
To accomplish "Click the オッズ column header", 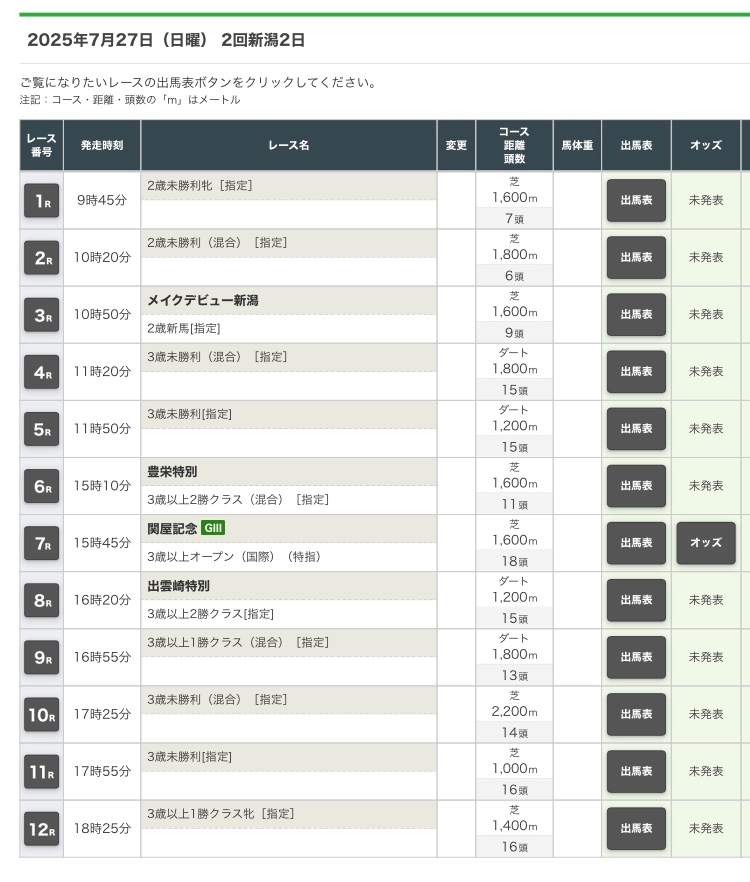I will (x=706, y=145).
